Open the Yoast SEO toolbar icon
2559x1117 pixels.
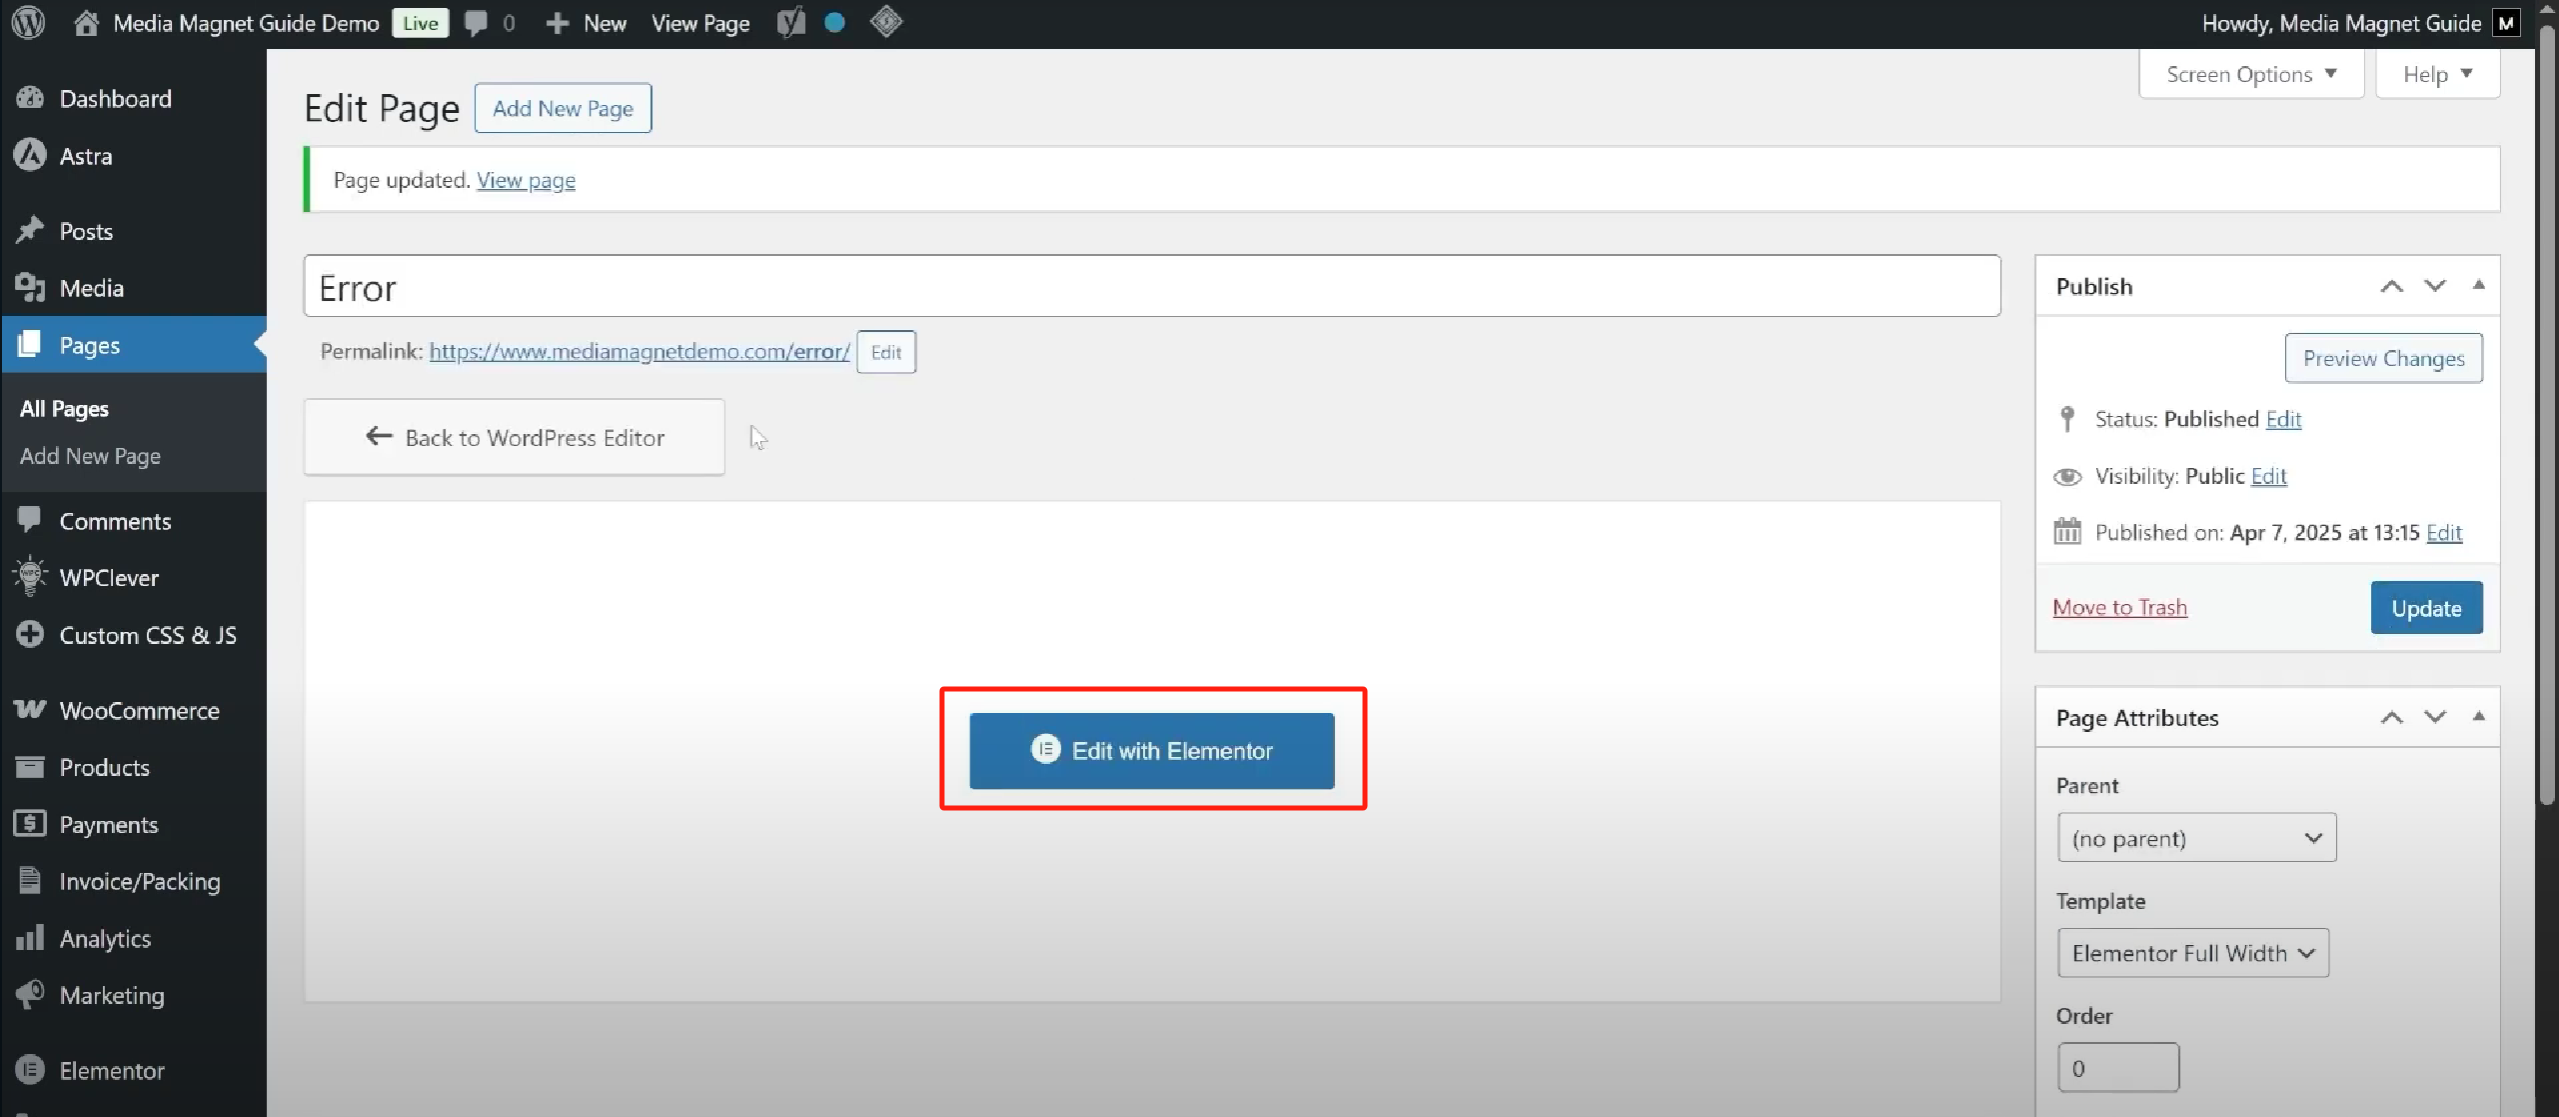coord(790,22)
